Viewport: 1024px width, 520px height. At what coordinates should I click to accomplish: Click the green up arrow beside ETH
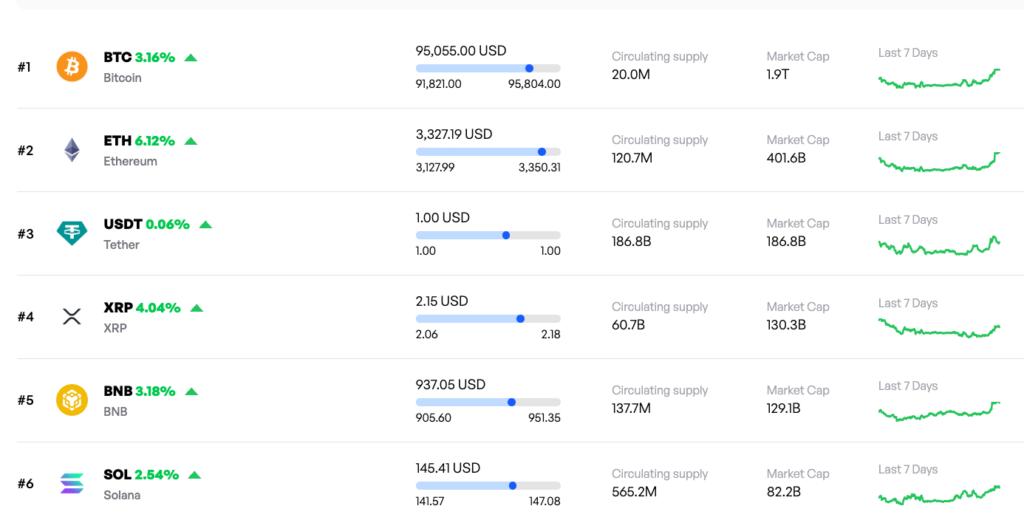[191, 141]
